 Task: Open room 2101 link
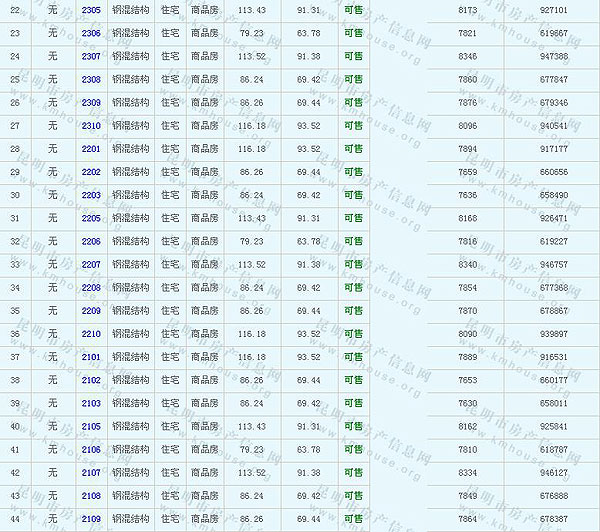pyautogui.click(x=91, y=357)
